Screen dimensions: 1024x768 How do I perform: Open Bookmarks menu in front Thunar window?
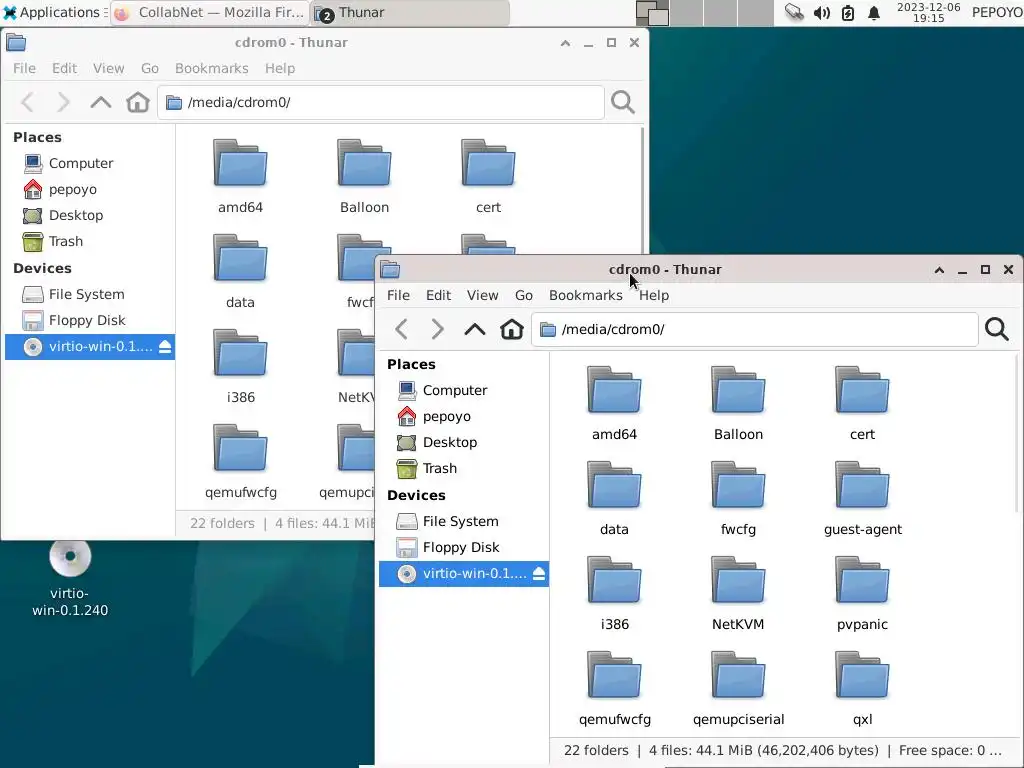(586, 295)
